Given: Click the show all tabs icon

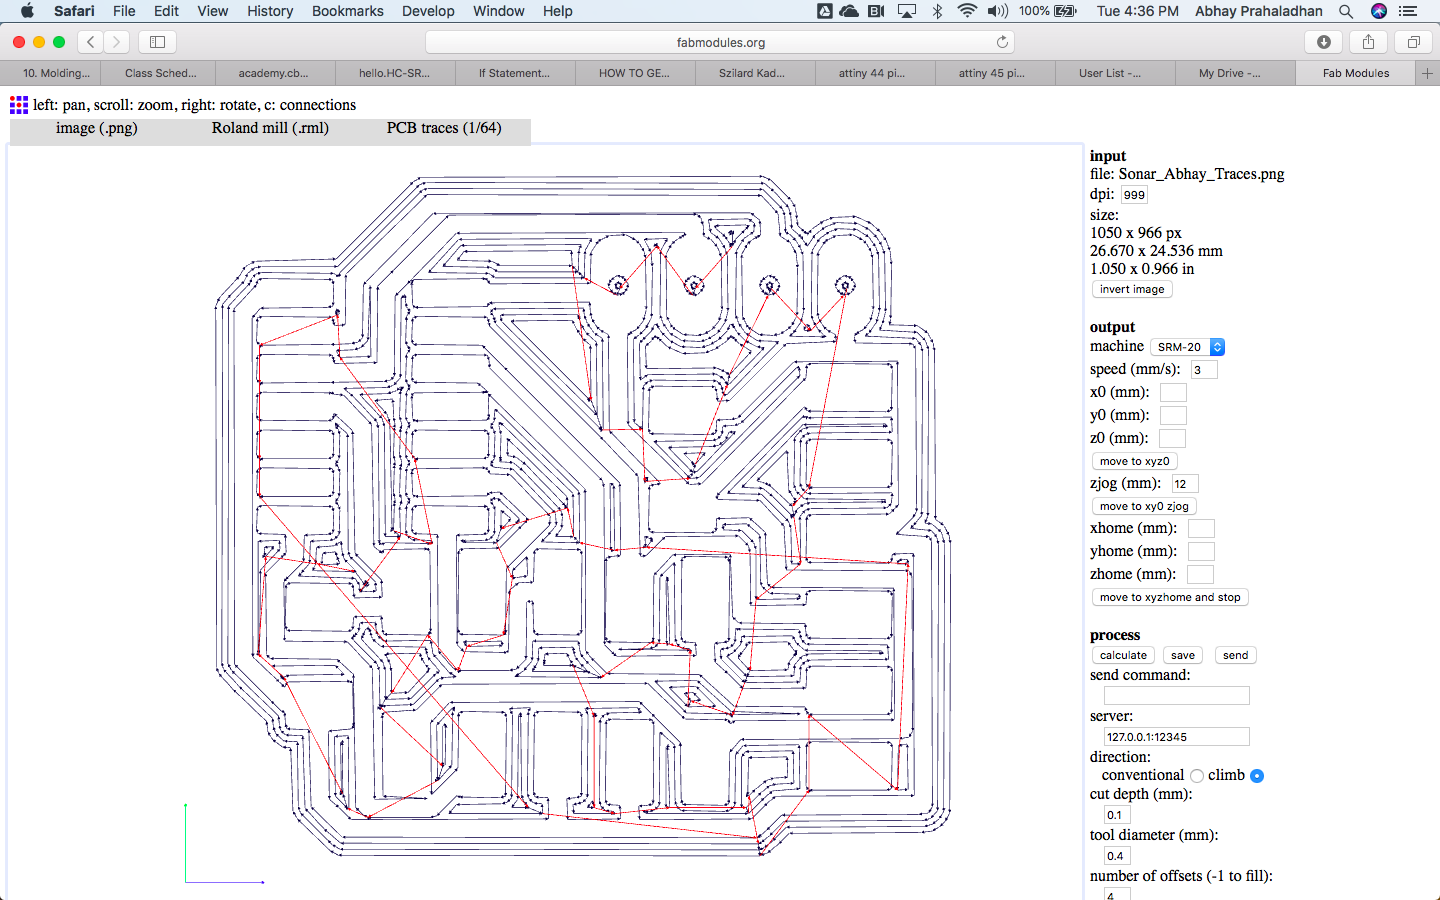Looking at the screenshot, I should [x=1413, y=42].
